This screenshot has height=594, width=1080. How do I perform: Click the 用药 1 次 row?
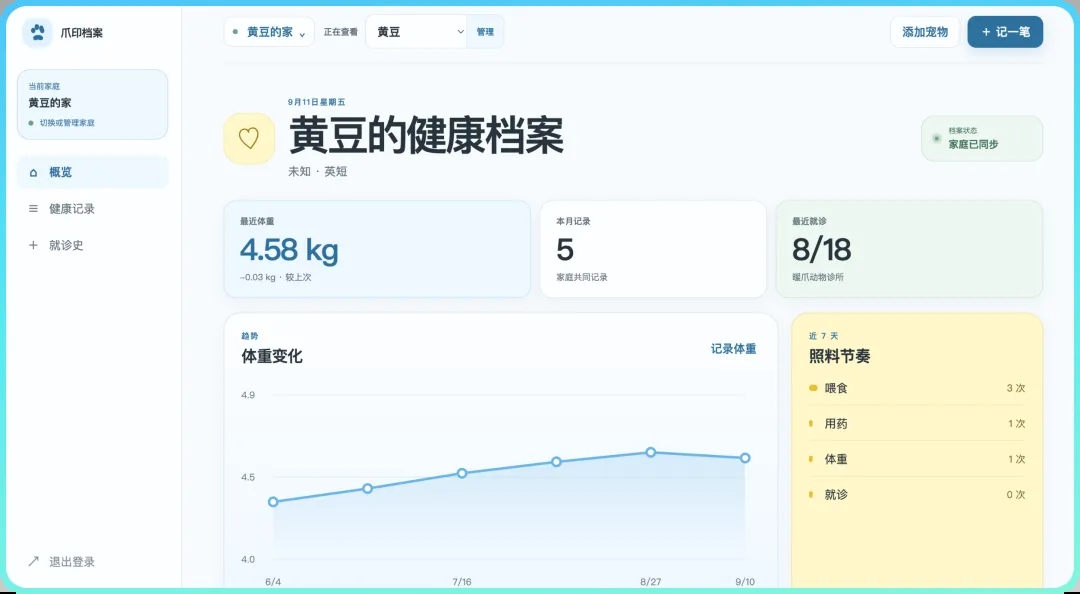click(x=917, y=423)
